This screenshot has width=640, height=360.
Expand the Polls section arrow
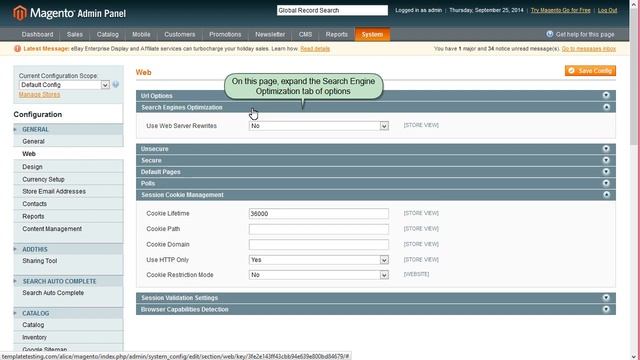606,183
